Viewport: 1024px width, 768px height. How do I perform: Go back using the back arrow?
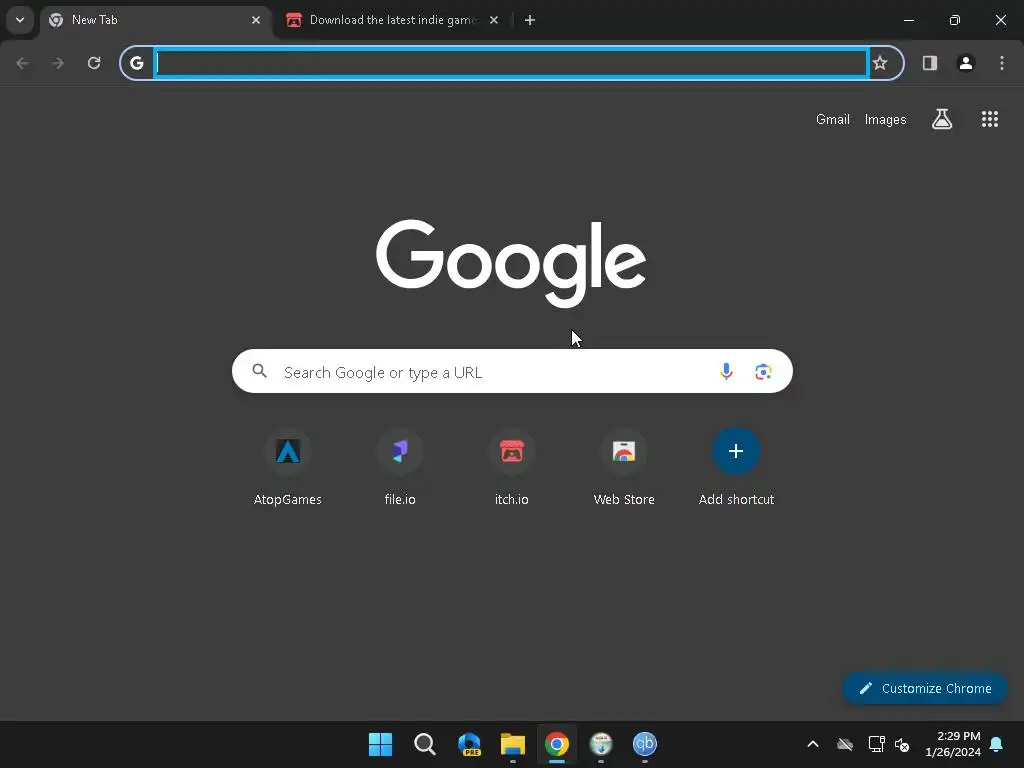pos(22,63)
